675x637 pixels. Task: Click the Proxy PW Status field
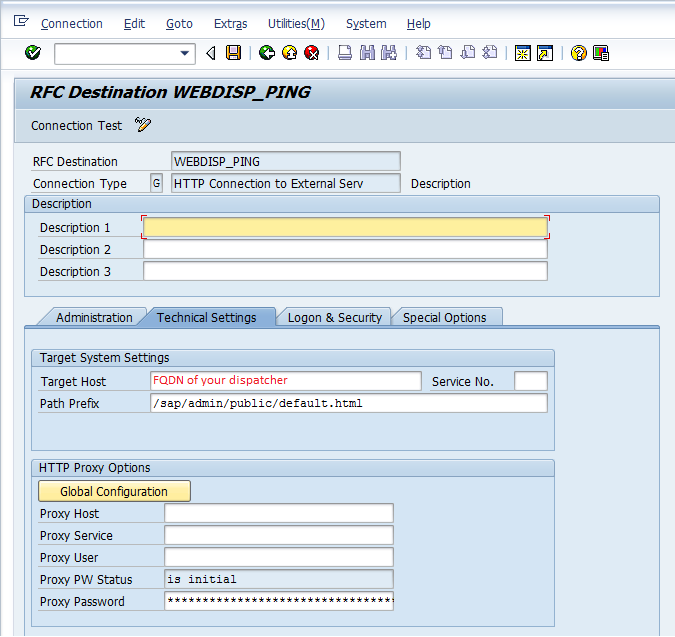(279, 579)
